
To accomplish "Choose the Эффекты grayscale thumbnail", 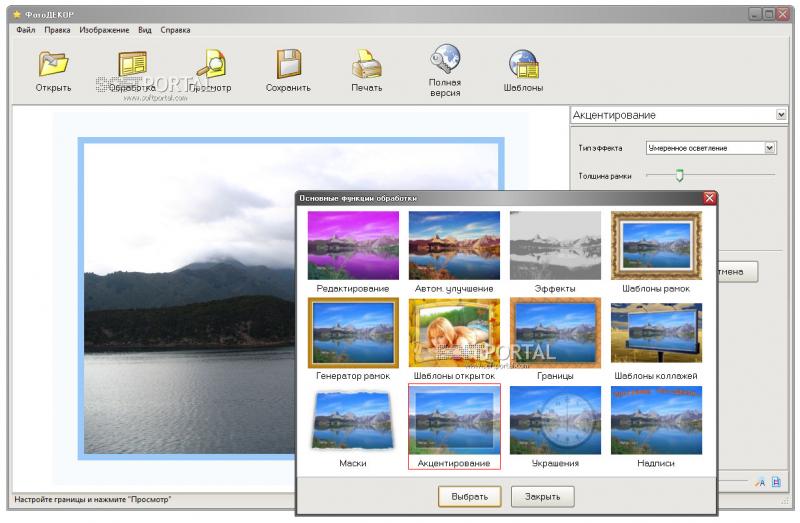I will pos(555,245).
